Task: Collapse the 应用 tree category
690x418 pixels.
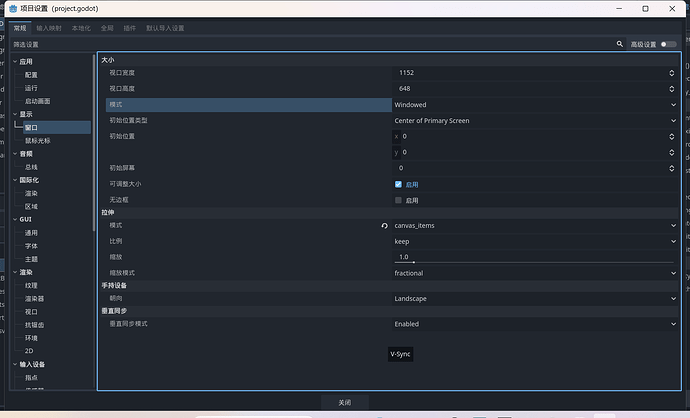Action: 15,62
